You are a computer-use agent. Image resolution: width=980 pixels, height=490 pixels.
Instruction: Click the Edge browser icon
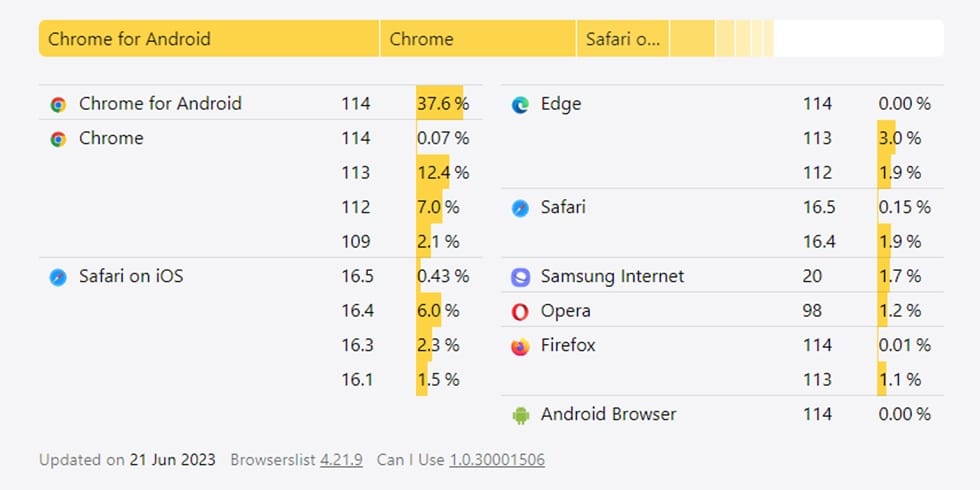coord(520,104)
